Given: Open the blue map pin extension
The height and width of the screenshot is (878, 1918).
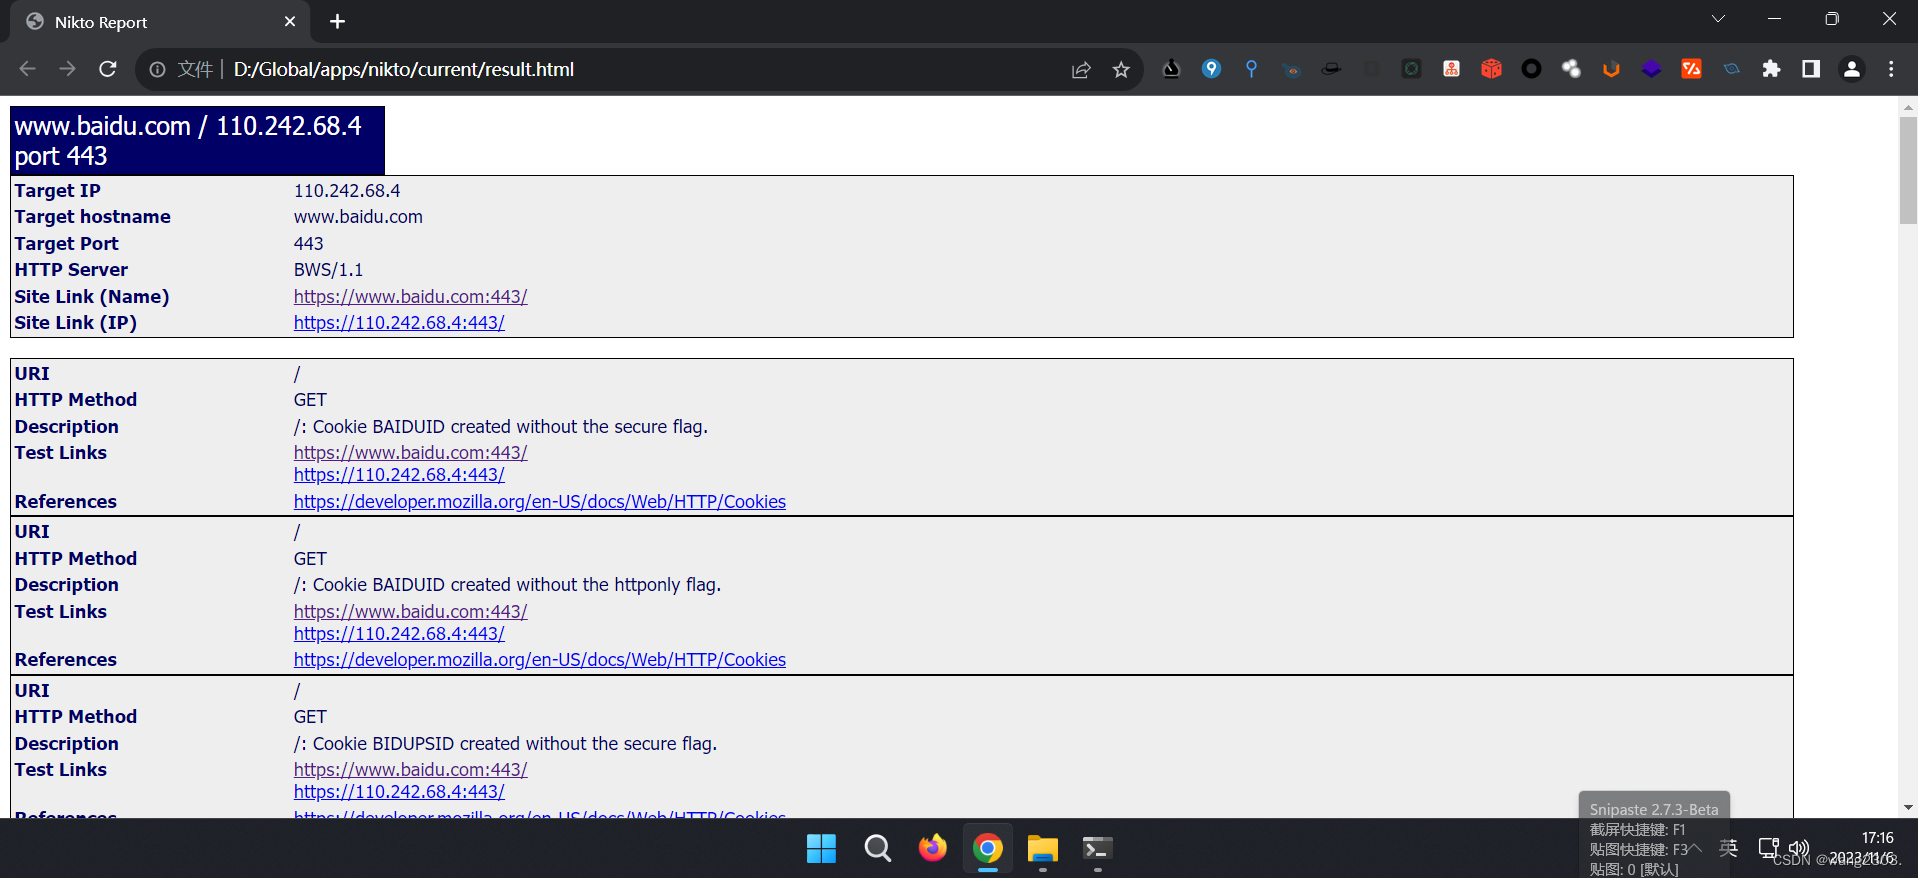Looking at the screenshot, I should tap(1212, 69).
